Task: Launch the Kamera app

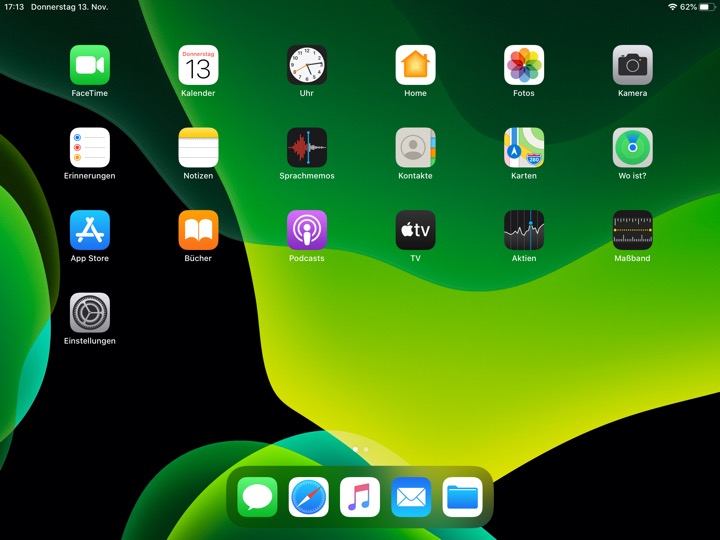Action: pyautogui.click(x=632, y=65)
